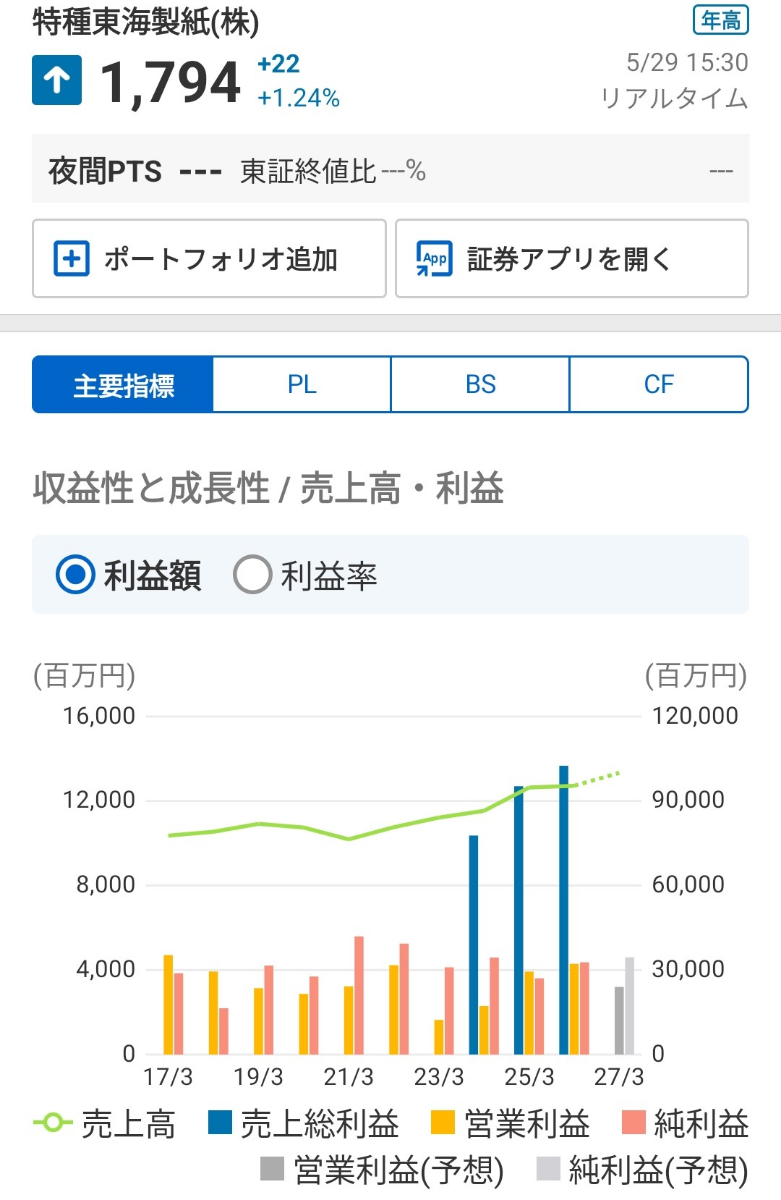This screenshot has height=1200, width=781.
Task: Add stock with ポートフォリオ追加 button
Action: [x=209, y=259]
